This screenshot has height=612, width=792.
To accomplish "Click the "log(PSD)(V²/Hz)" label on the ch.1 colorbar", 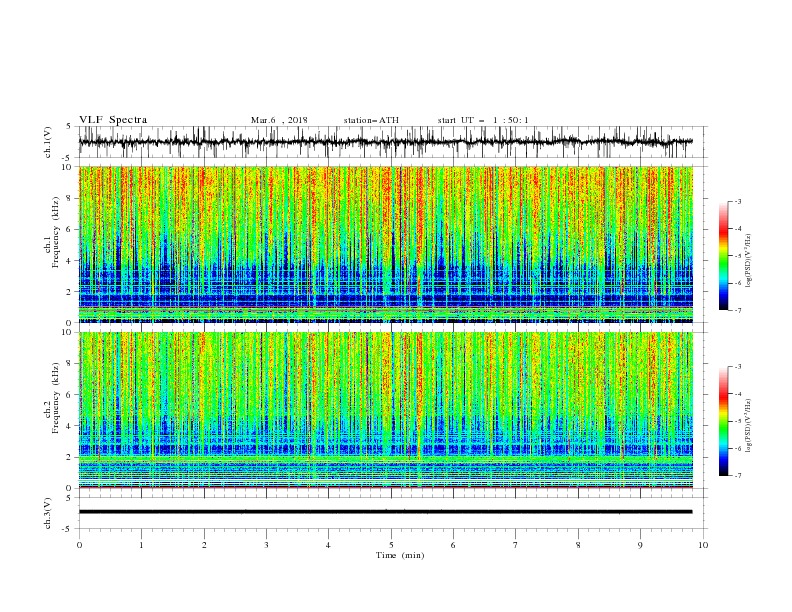I will 749,261.
